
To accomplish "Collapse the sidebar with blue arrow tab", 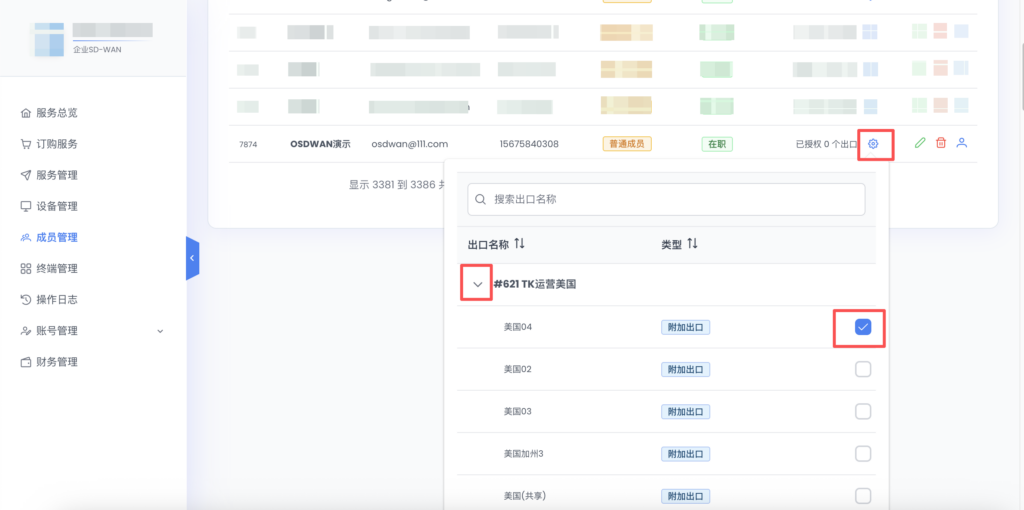I will (x=192, y=259).
